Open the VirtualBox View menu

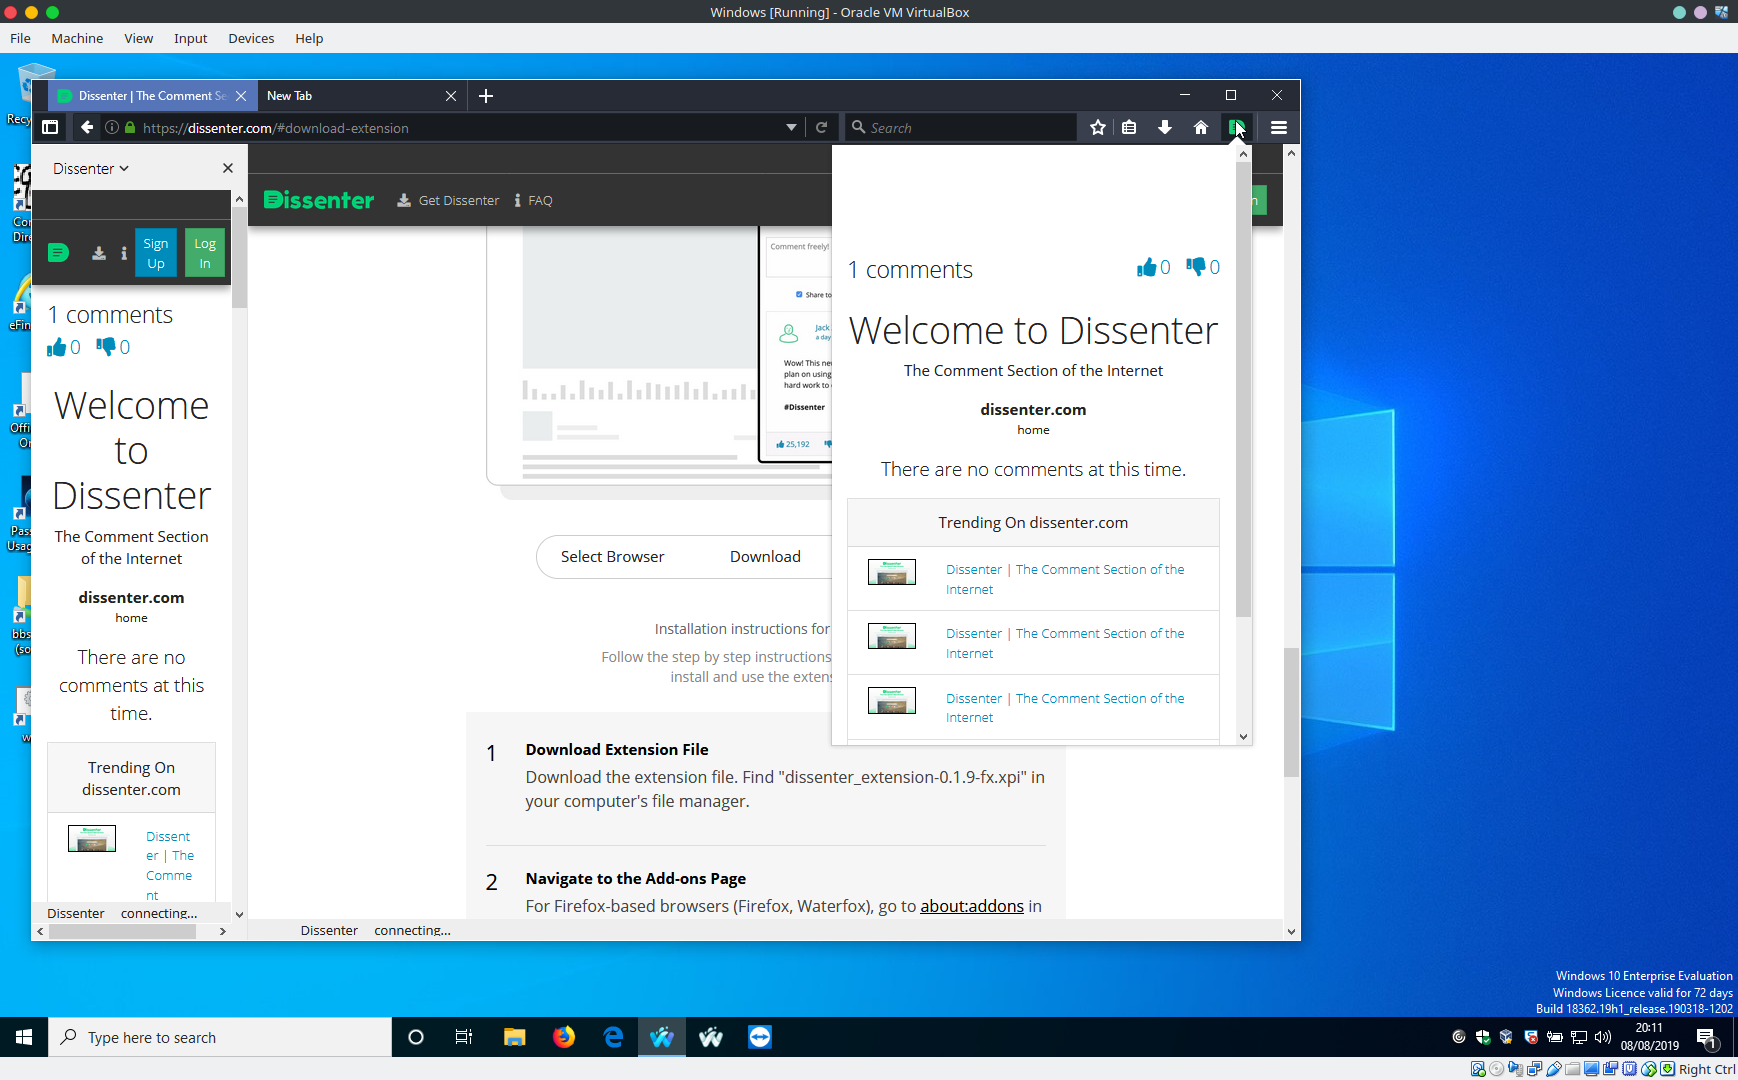pos(138,38)
